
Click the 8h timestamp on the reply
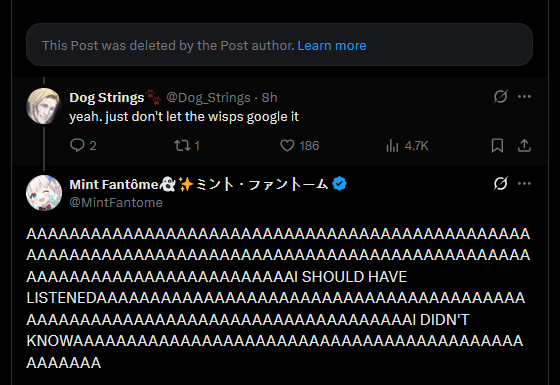(x=269, y=98)
